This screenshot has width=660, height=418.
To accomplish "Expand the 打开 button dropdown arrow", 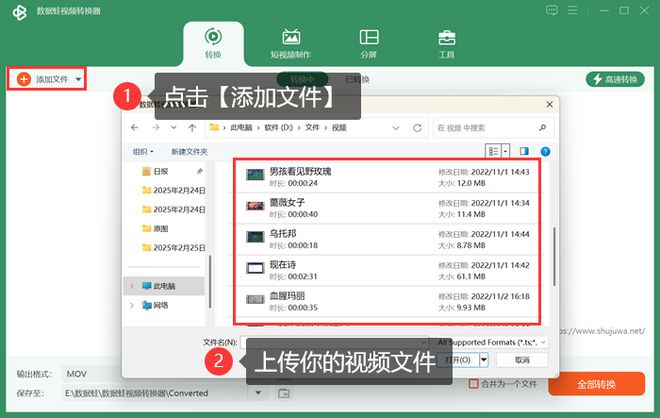I will (484, 360).
